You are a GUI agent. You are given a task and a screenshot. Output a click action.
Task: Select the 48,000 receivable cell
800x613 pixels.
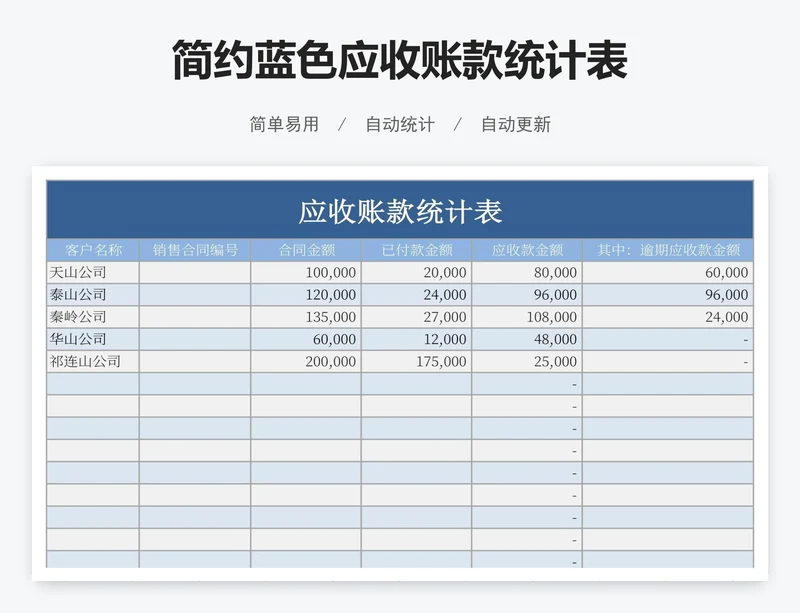coord(527,339)
